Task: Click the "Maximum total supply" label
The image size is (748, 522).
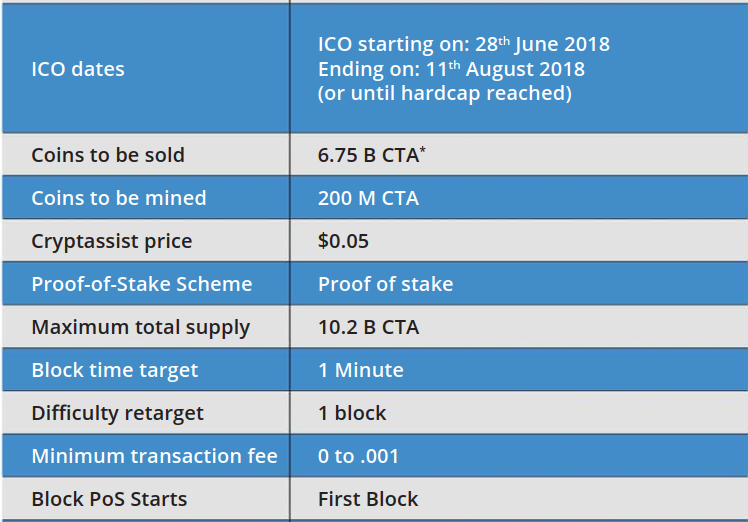Action: [x=140, y=327]
